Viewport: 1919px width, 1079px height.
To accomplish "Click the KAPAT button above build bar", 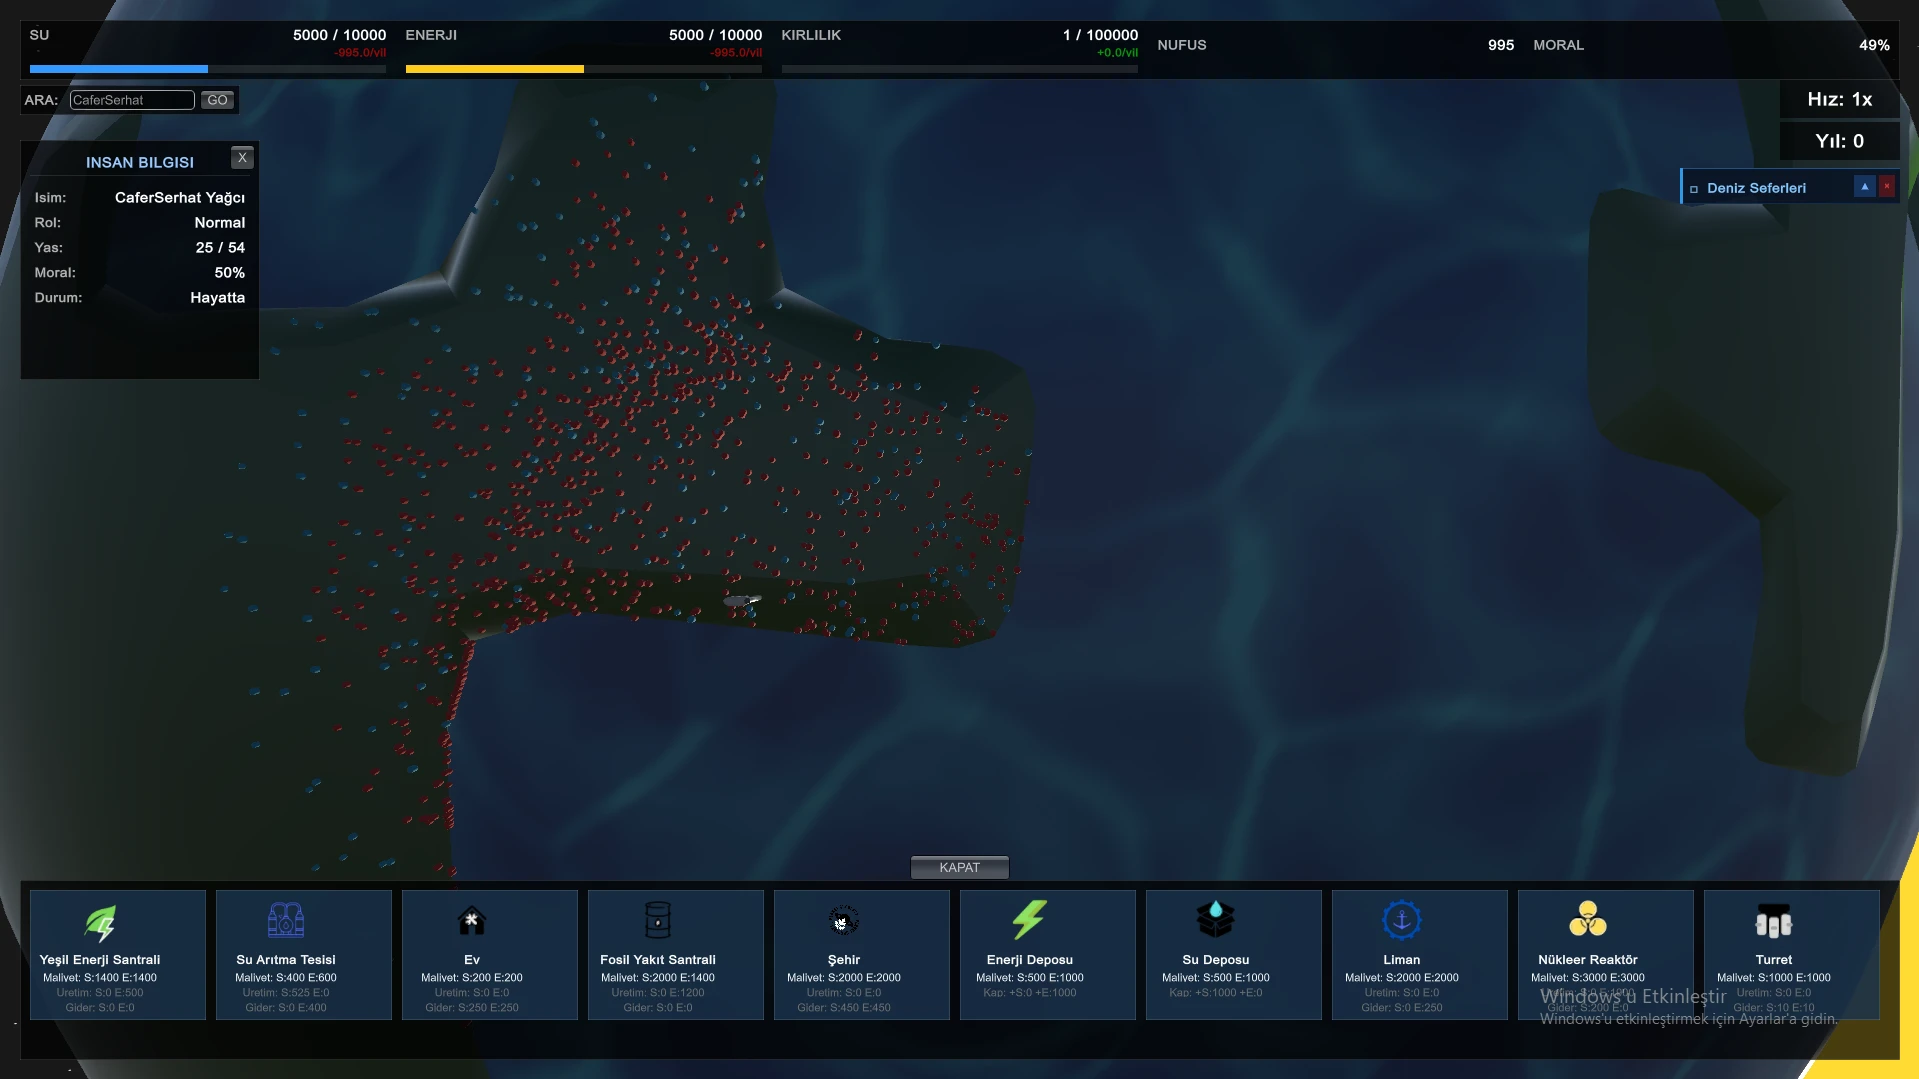I will click(x=959, y=868).
